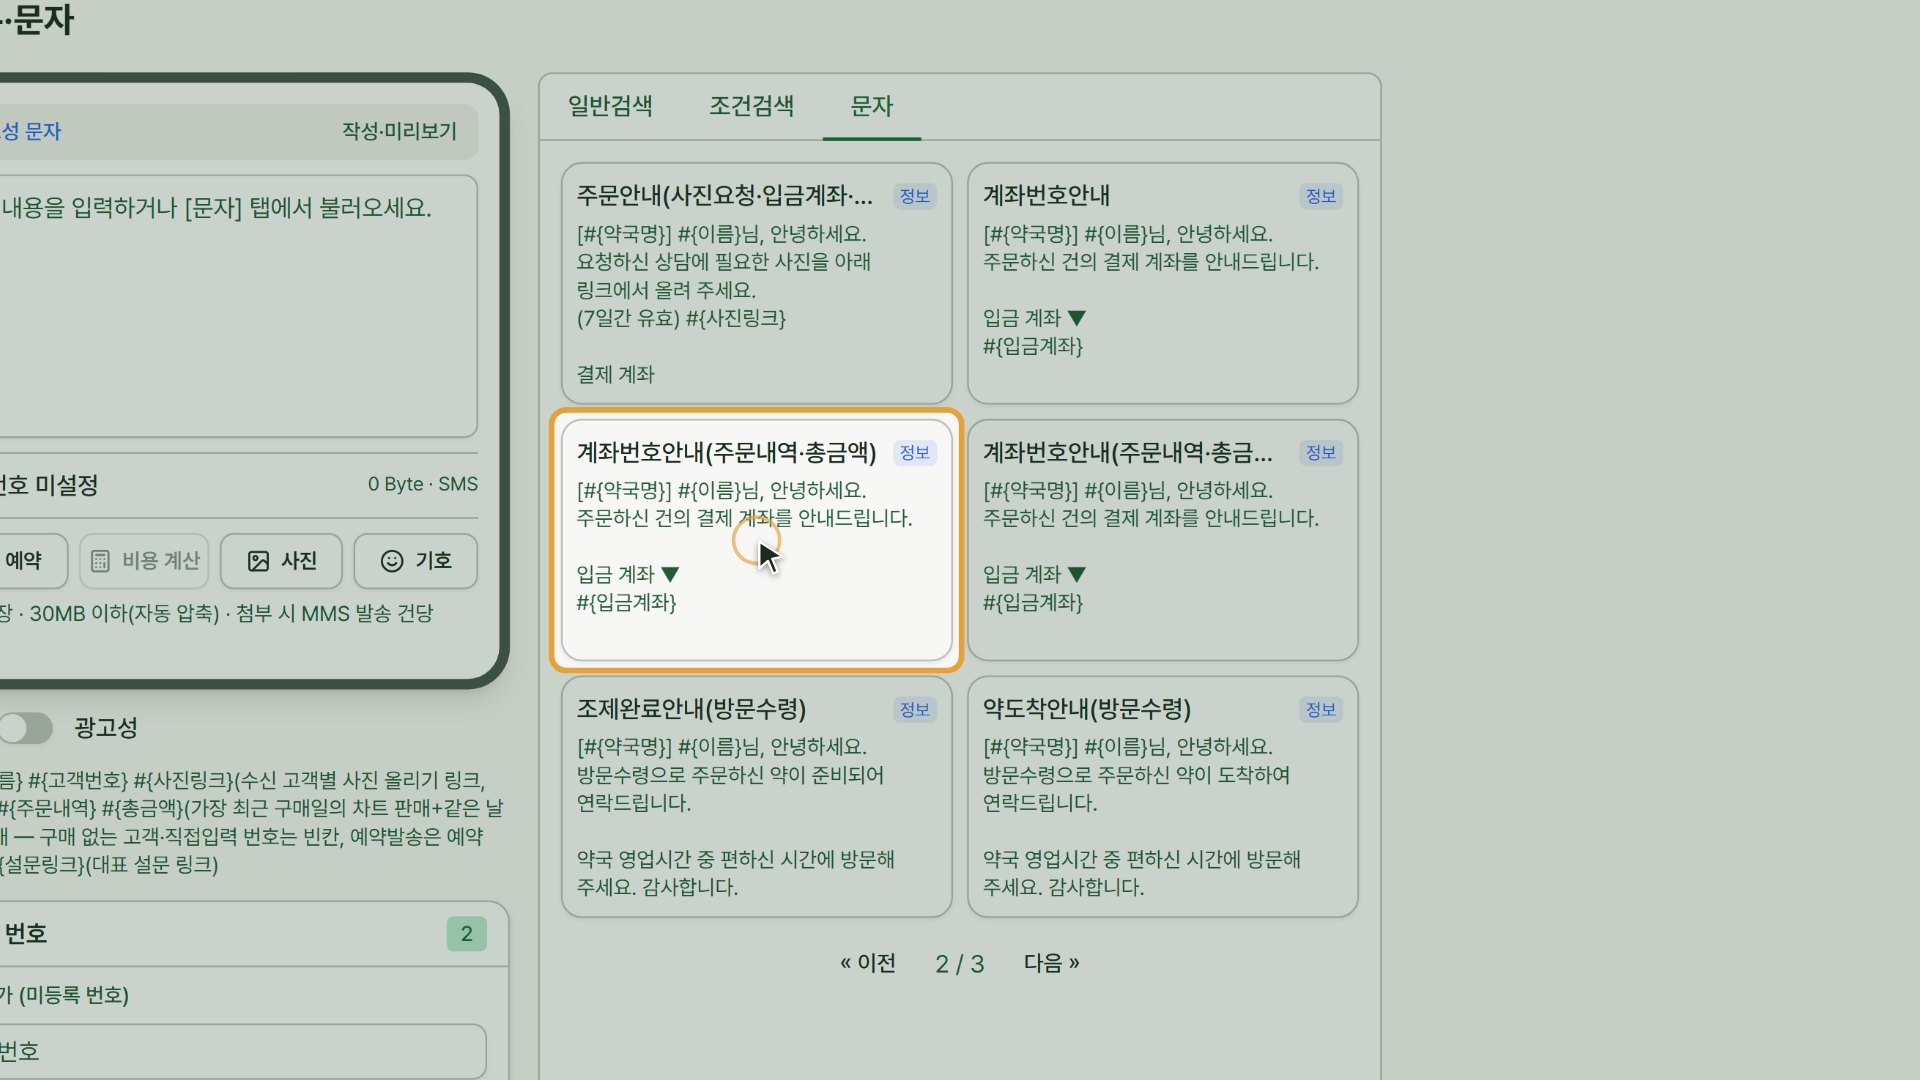
Task: Switch to the 조건검색 tab
Action: 752,106
